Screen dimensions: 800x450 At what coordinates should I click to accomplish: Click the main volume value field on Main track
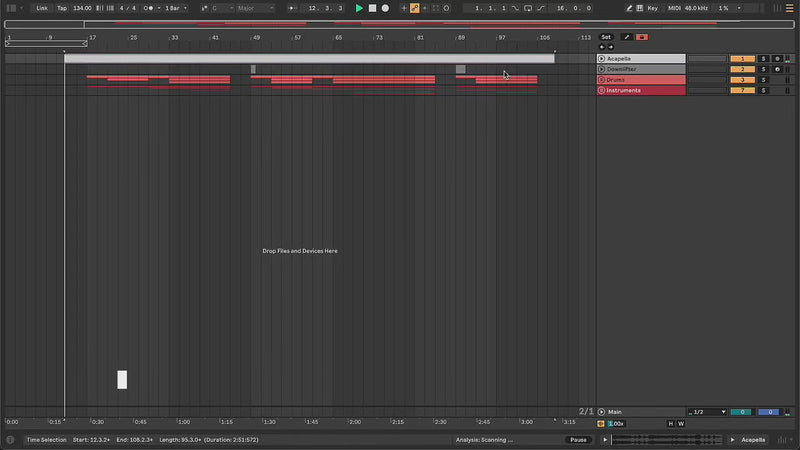pyautogui.click(x=740, y=412)
